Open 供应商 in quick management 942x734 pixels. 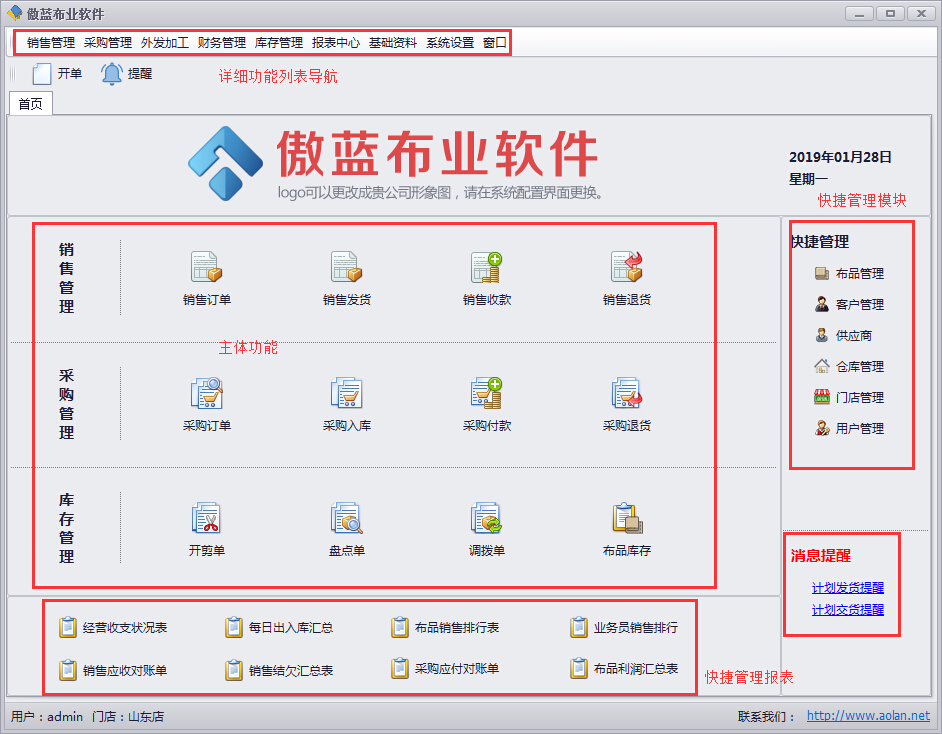pyautogui.click(x=843, y=336)
